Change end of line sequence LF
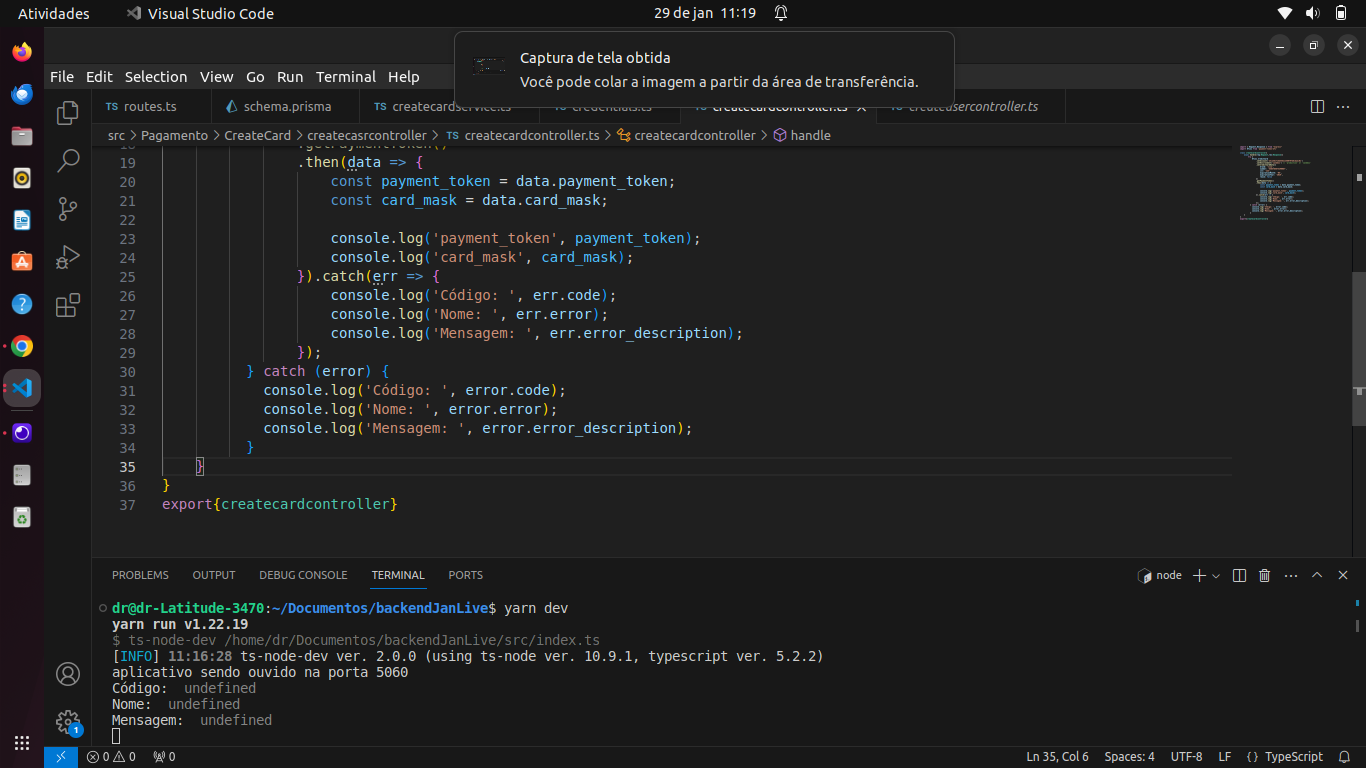The height and width of the screenshot is (768, 1366). [1225, 757]
